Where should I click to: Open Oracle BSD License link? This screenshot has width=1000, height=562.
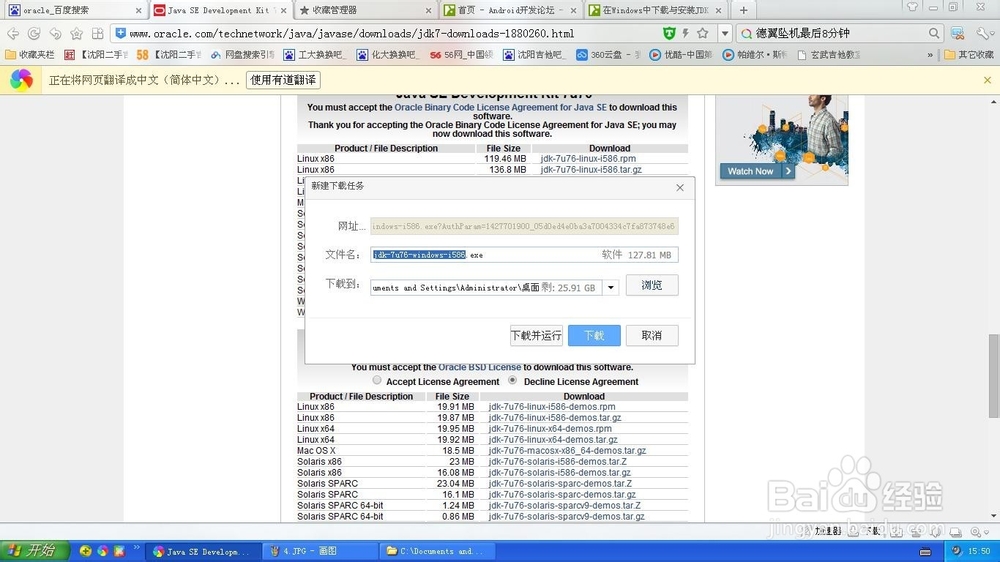(480, 367)
